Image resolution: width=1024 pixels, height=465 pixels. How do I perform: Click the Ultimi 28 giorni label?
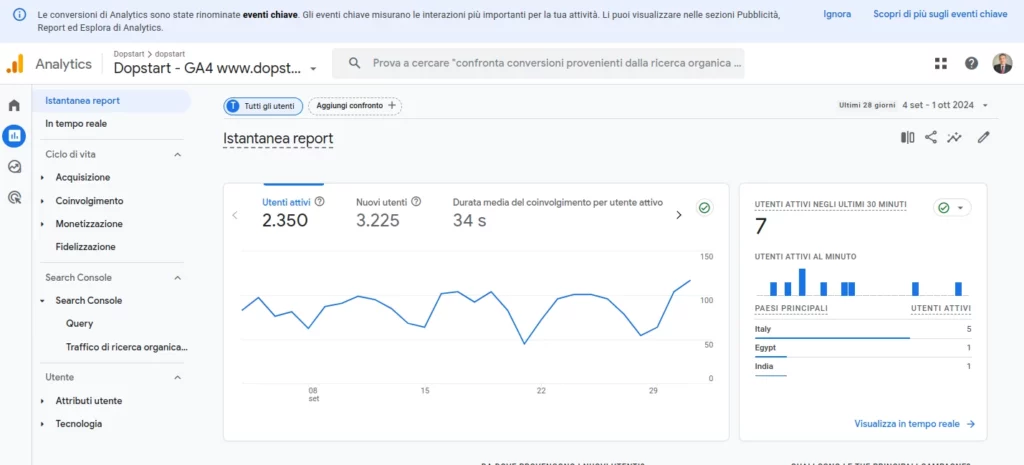tap(868, 105)
